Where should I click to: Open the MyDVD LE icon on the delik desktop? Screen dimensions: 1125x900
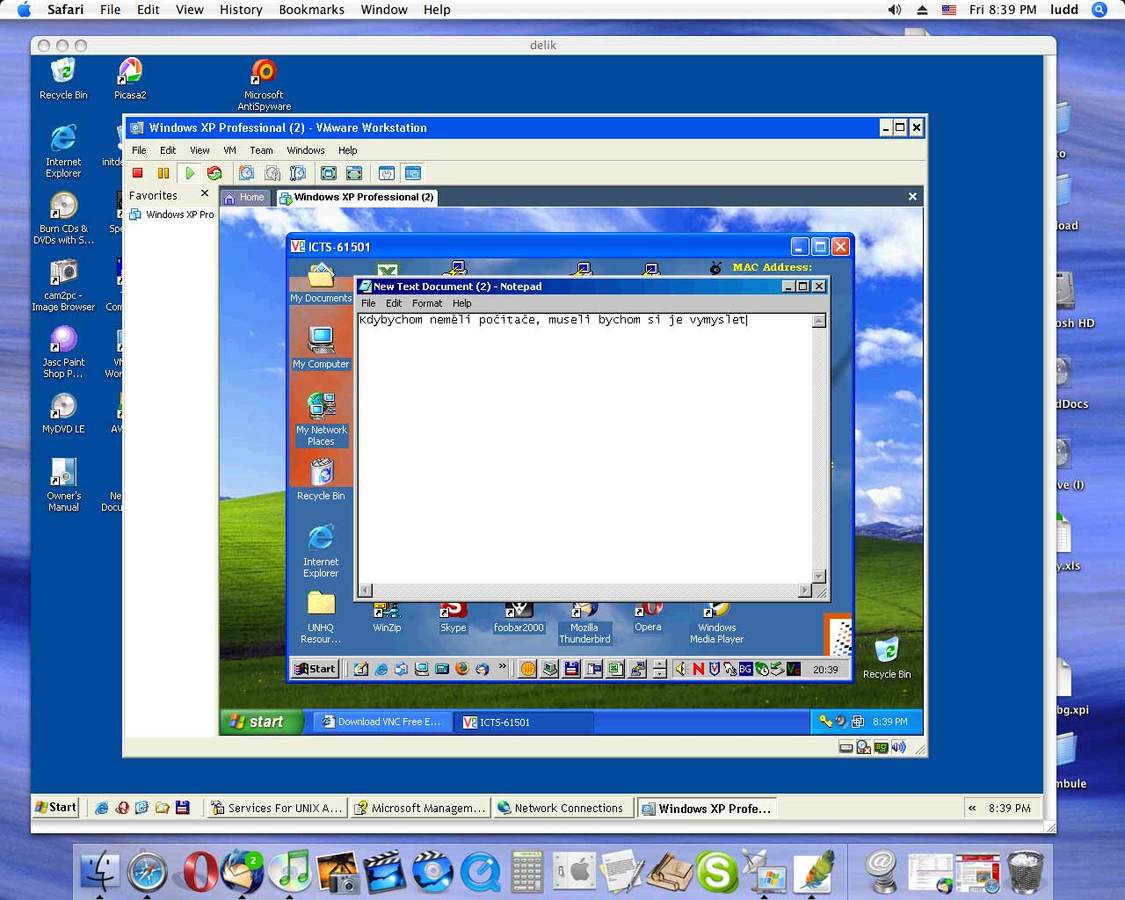pos(63,414)
